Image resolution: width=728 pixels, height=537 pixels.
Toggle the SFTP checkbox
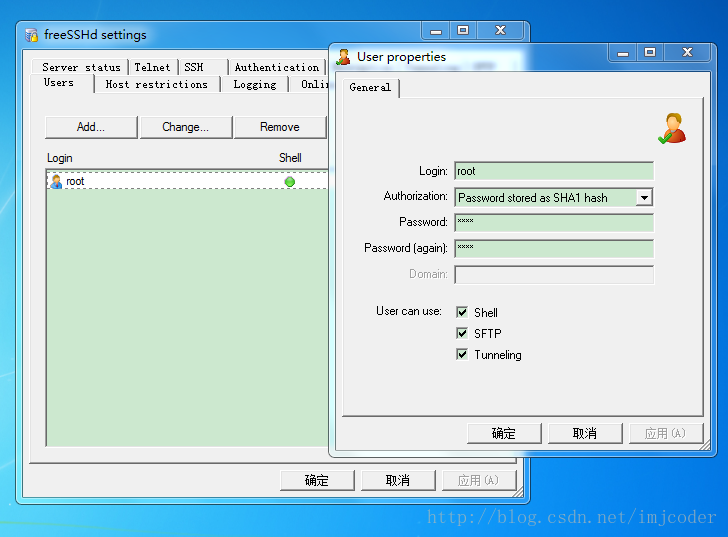[x=462, y=333]
